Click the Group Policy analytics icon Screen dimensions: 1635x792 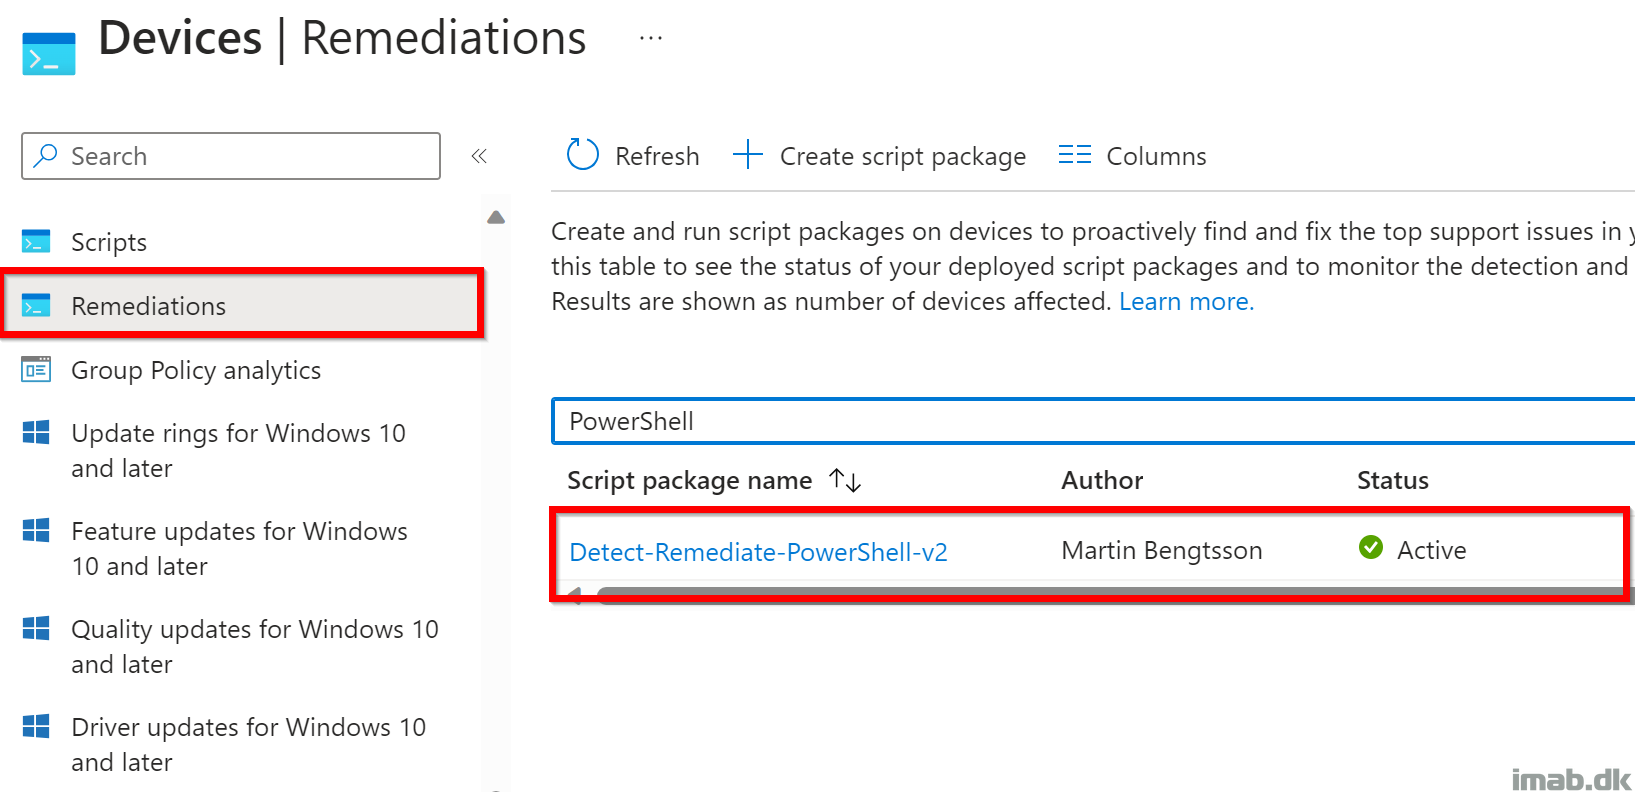pos(36,369)
